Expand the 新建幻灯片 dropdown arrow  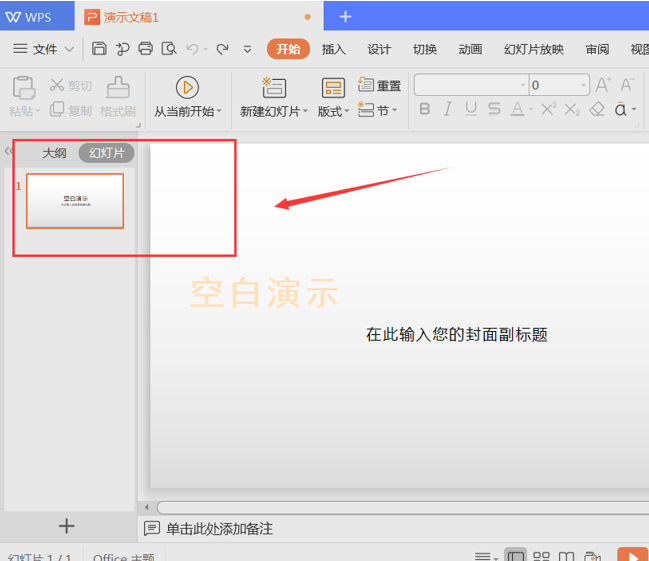point(305,111)
